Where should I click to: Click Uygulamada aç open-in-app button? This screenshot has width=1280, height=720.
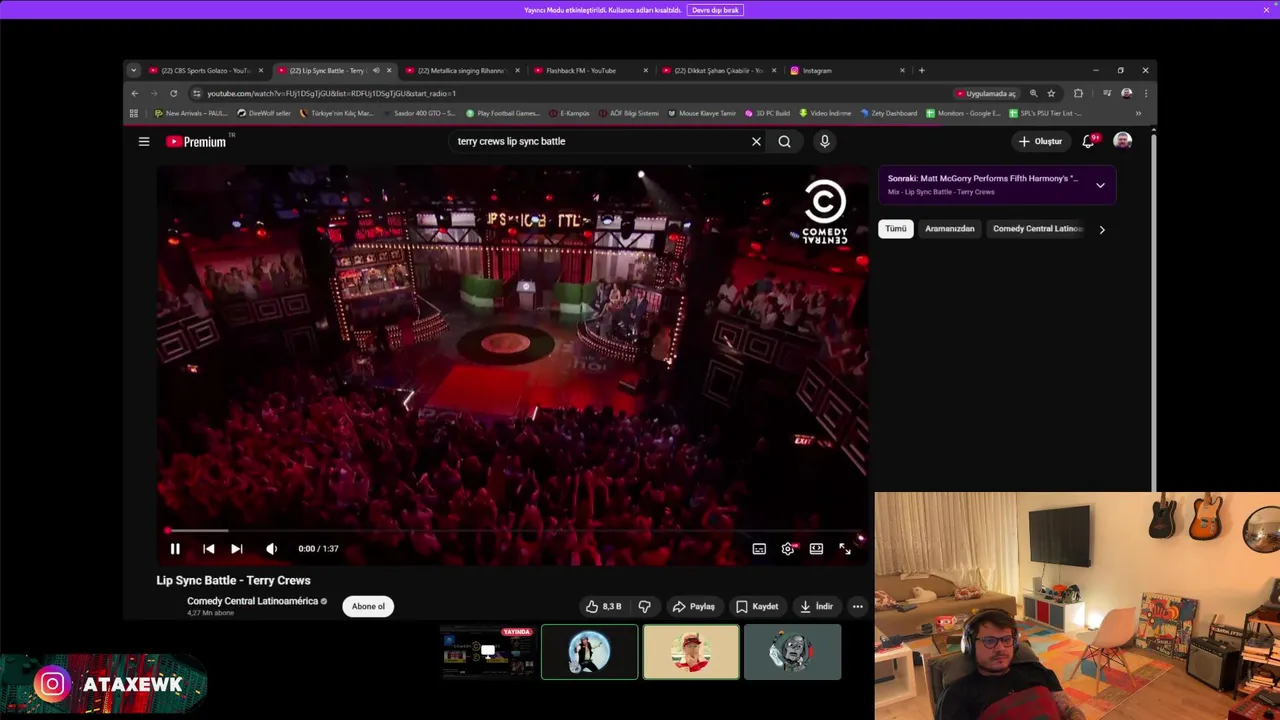[985, 93]
